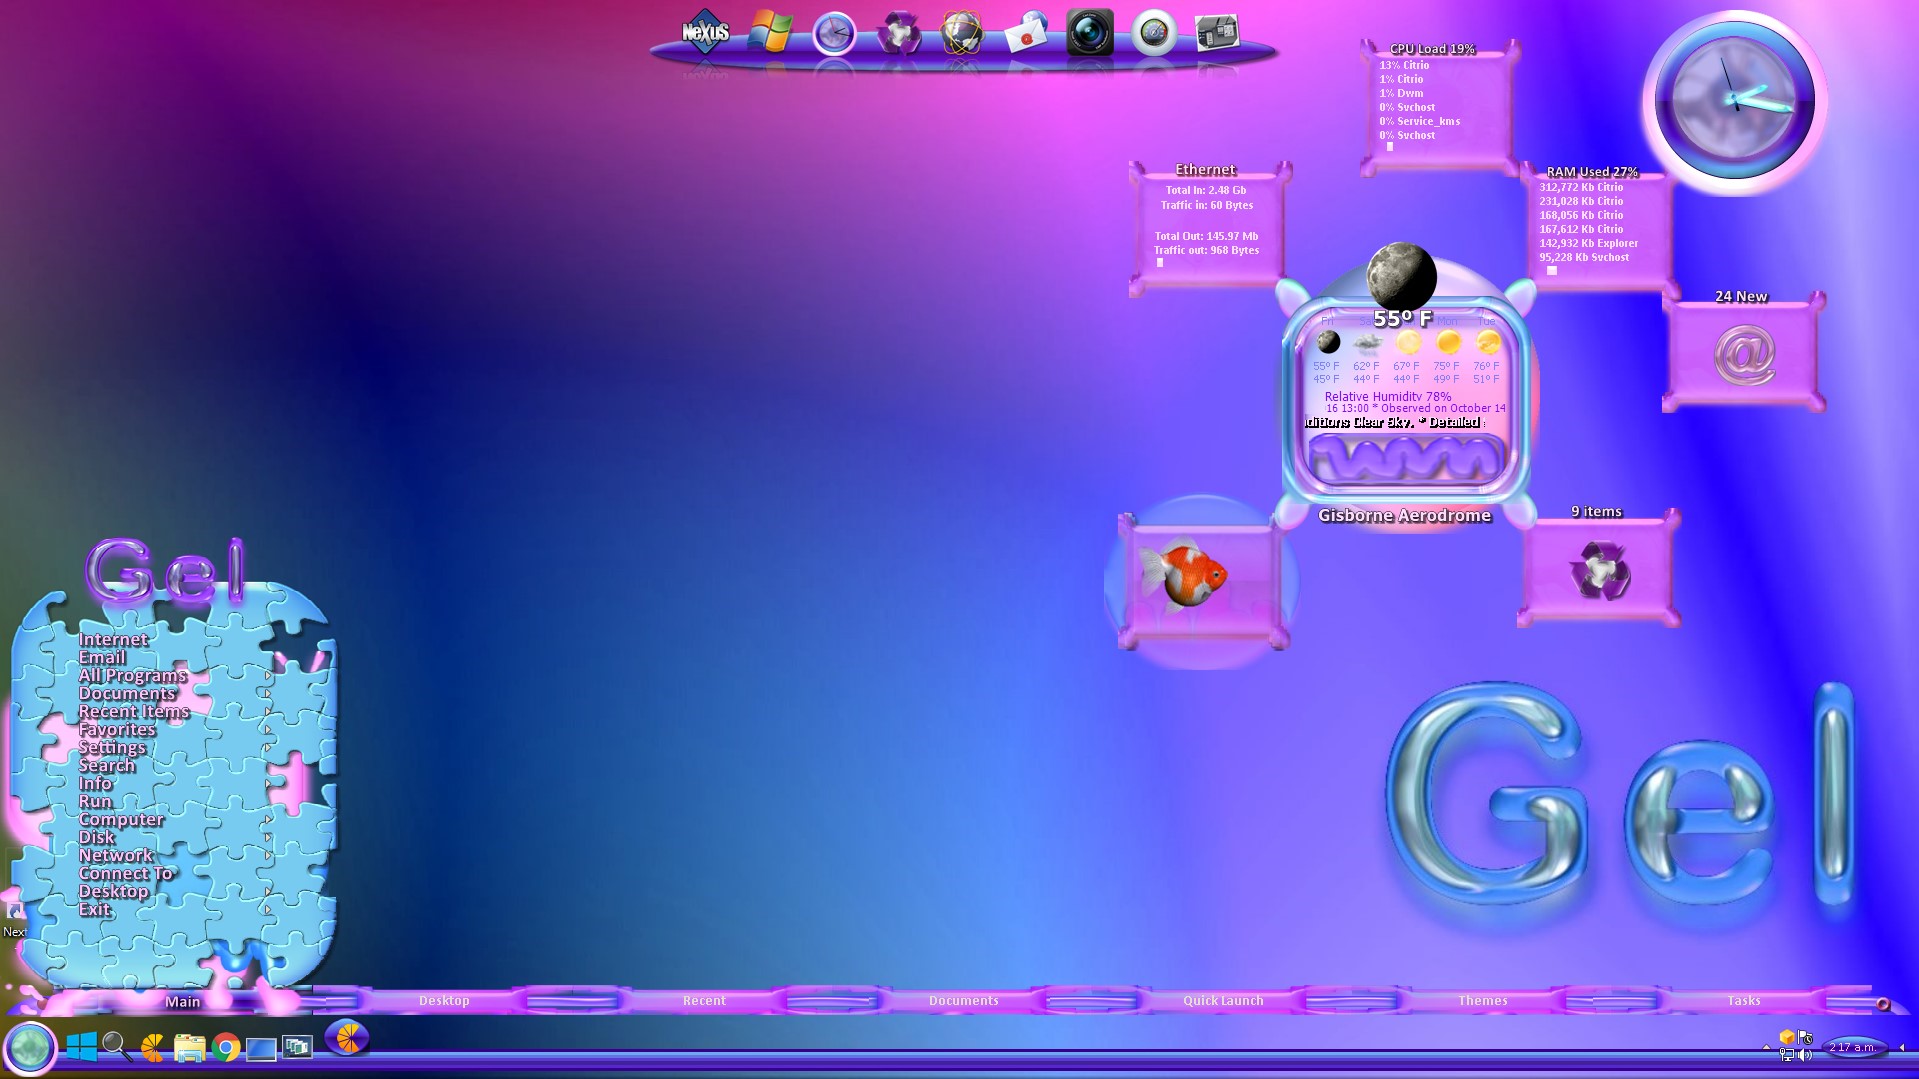Open the Themes tab on the shelf

point(1482,1000)
